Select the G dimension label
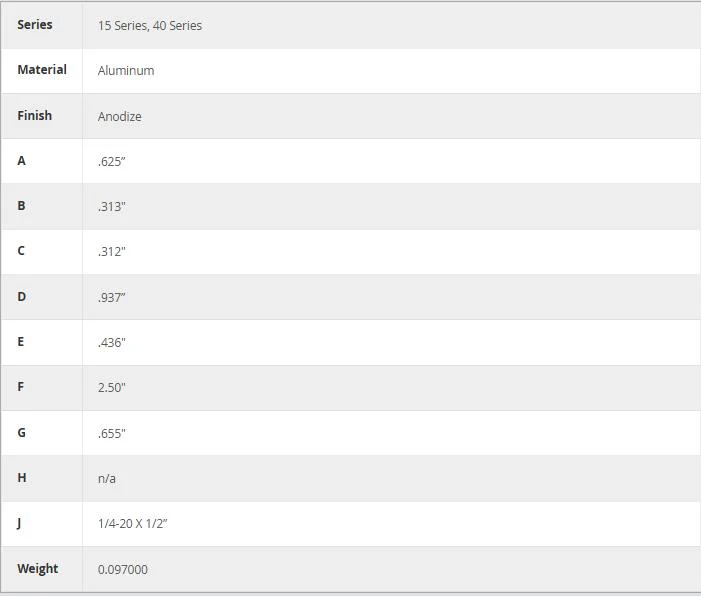 click(x=21, y=432)
